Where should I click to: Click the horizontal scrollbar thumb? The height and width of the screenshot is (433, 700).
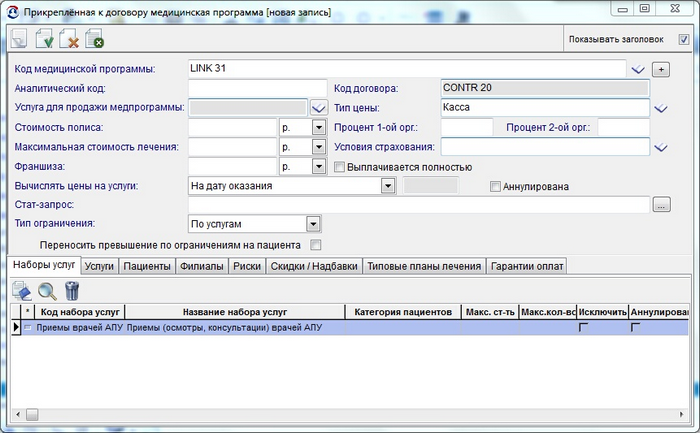[x=32, y=415]
